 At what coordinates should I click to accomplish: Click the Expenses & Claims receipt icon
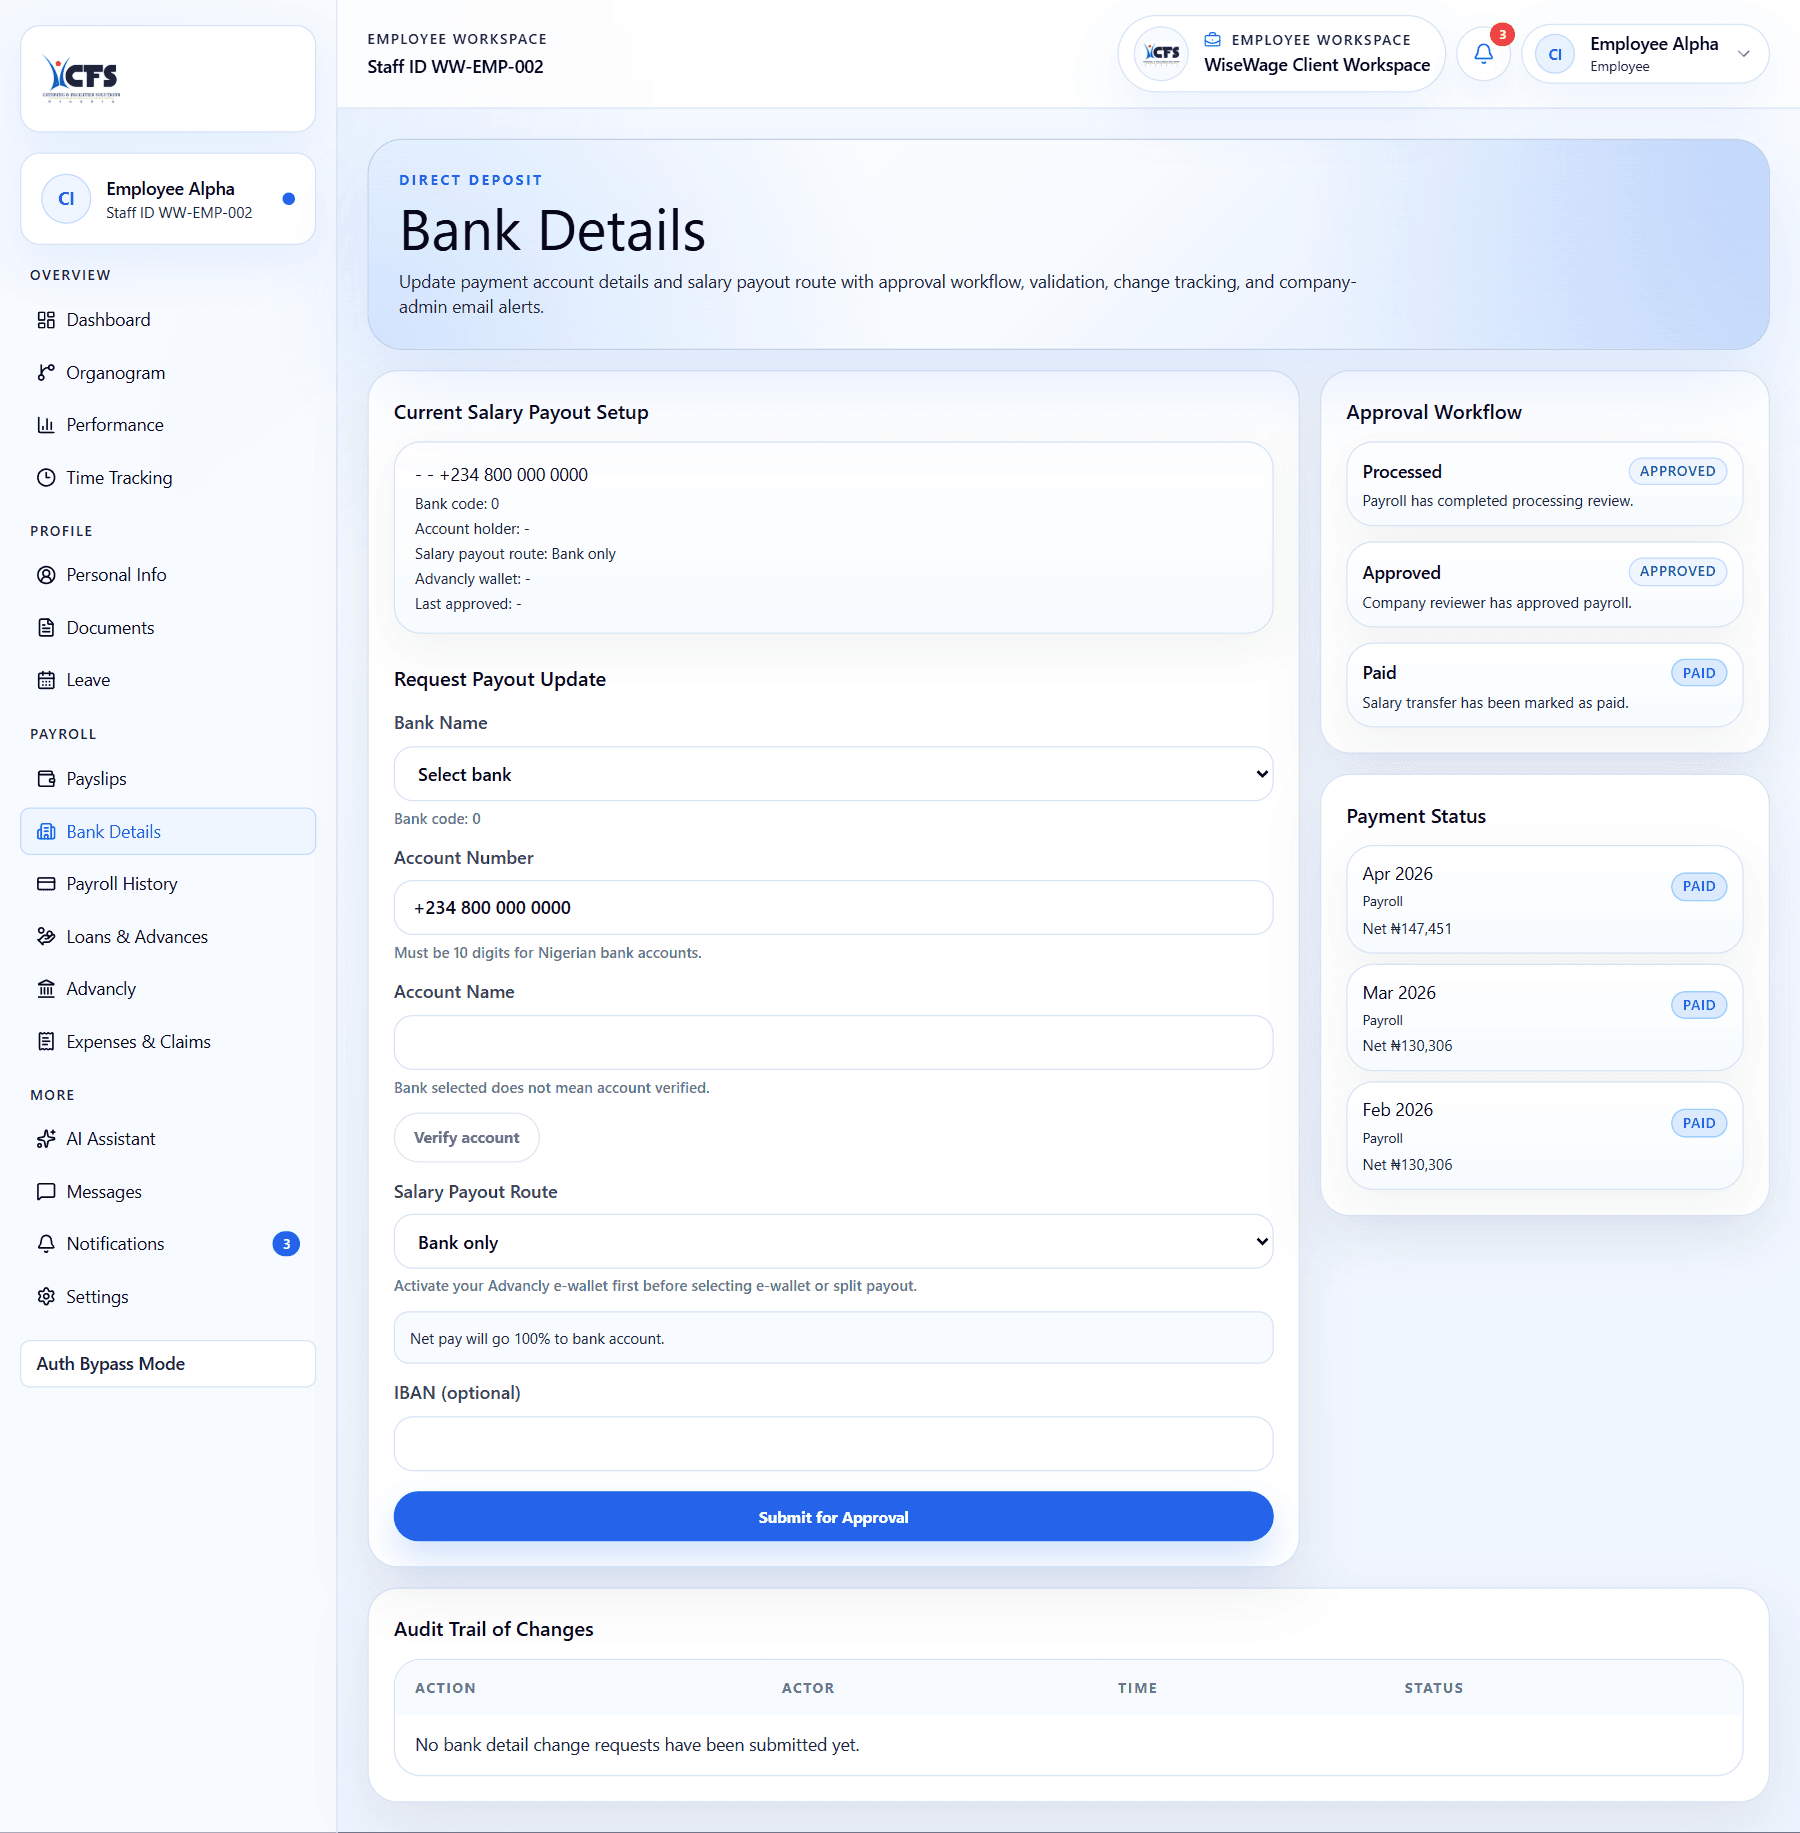click(x=46, y=1042)
